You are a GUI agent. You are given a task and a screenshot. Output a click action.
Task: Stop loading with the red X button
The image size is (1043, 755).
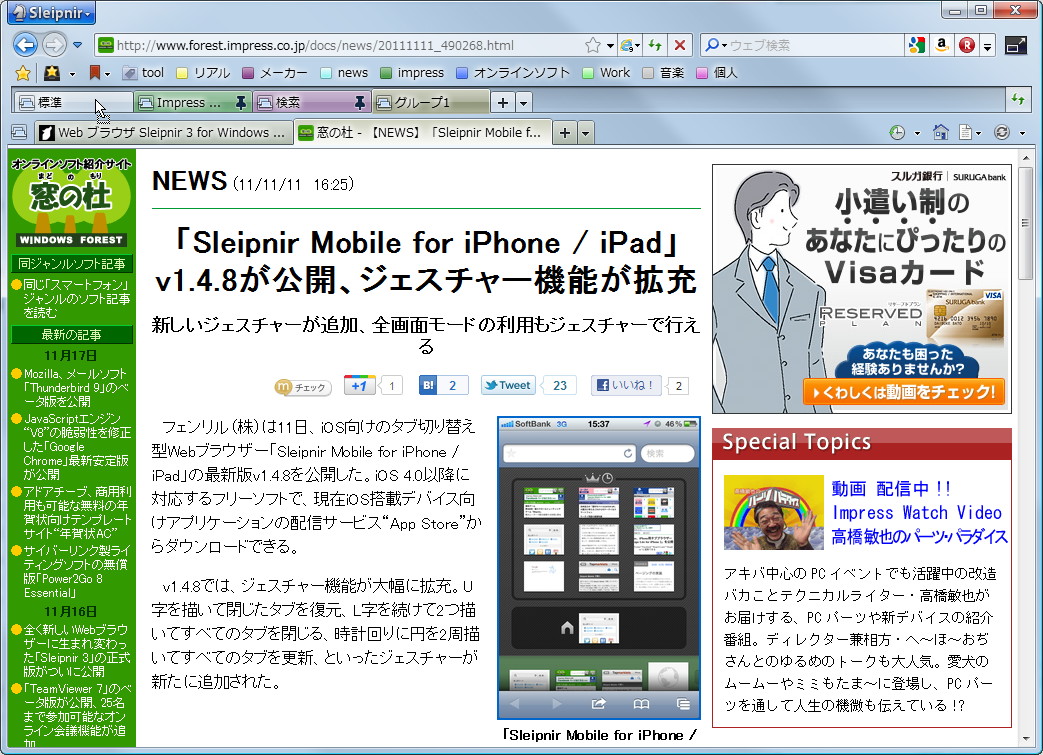click(x=680, y=45)
